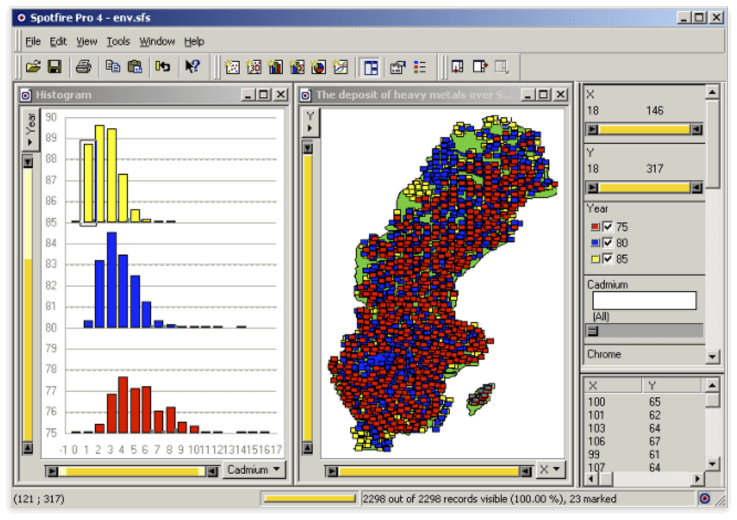Viewport: 737px width, 520px height.
Task: Click the Paste clipboard icon
Action: 134,67
